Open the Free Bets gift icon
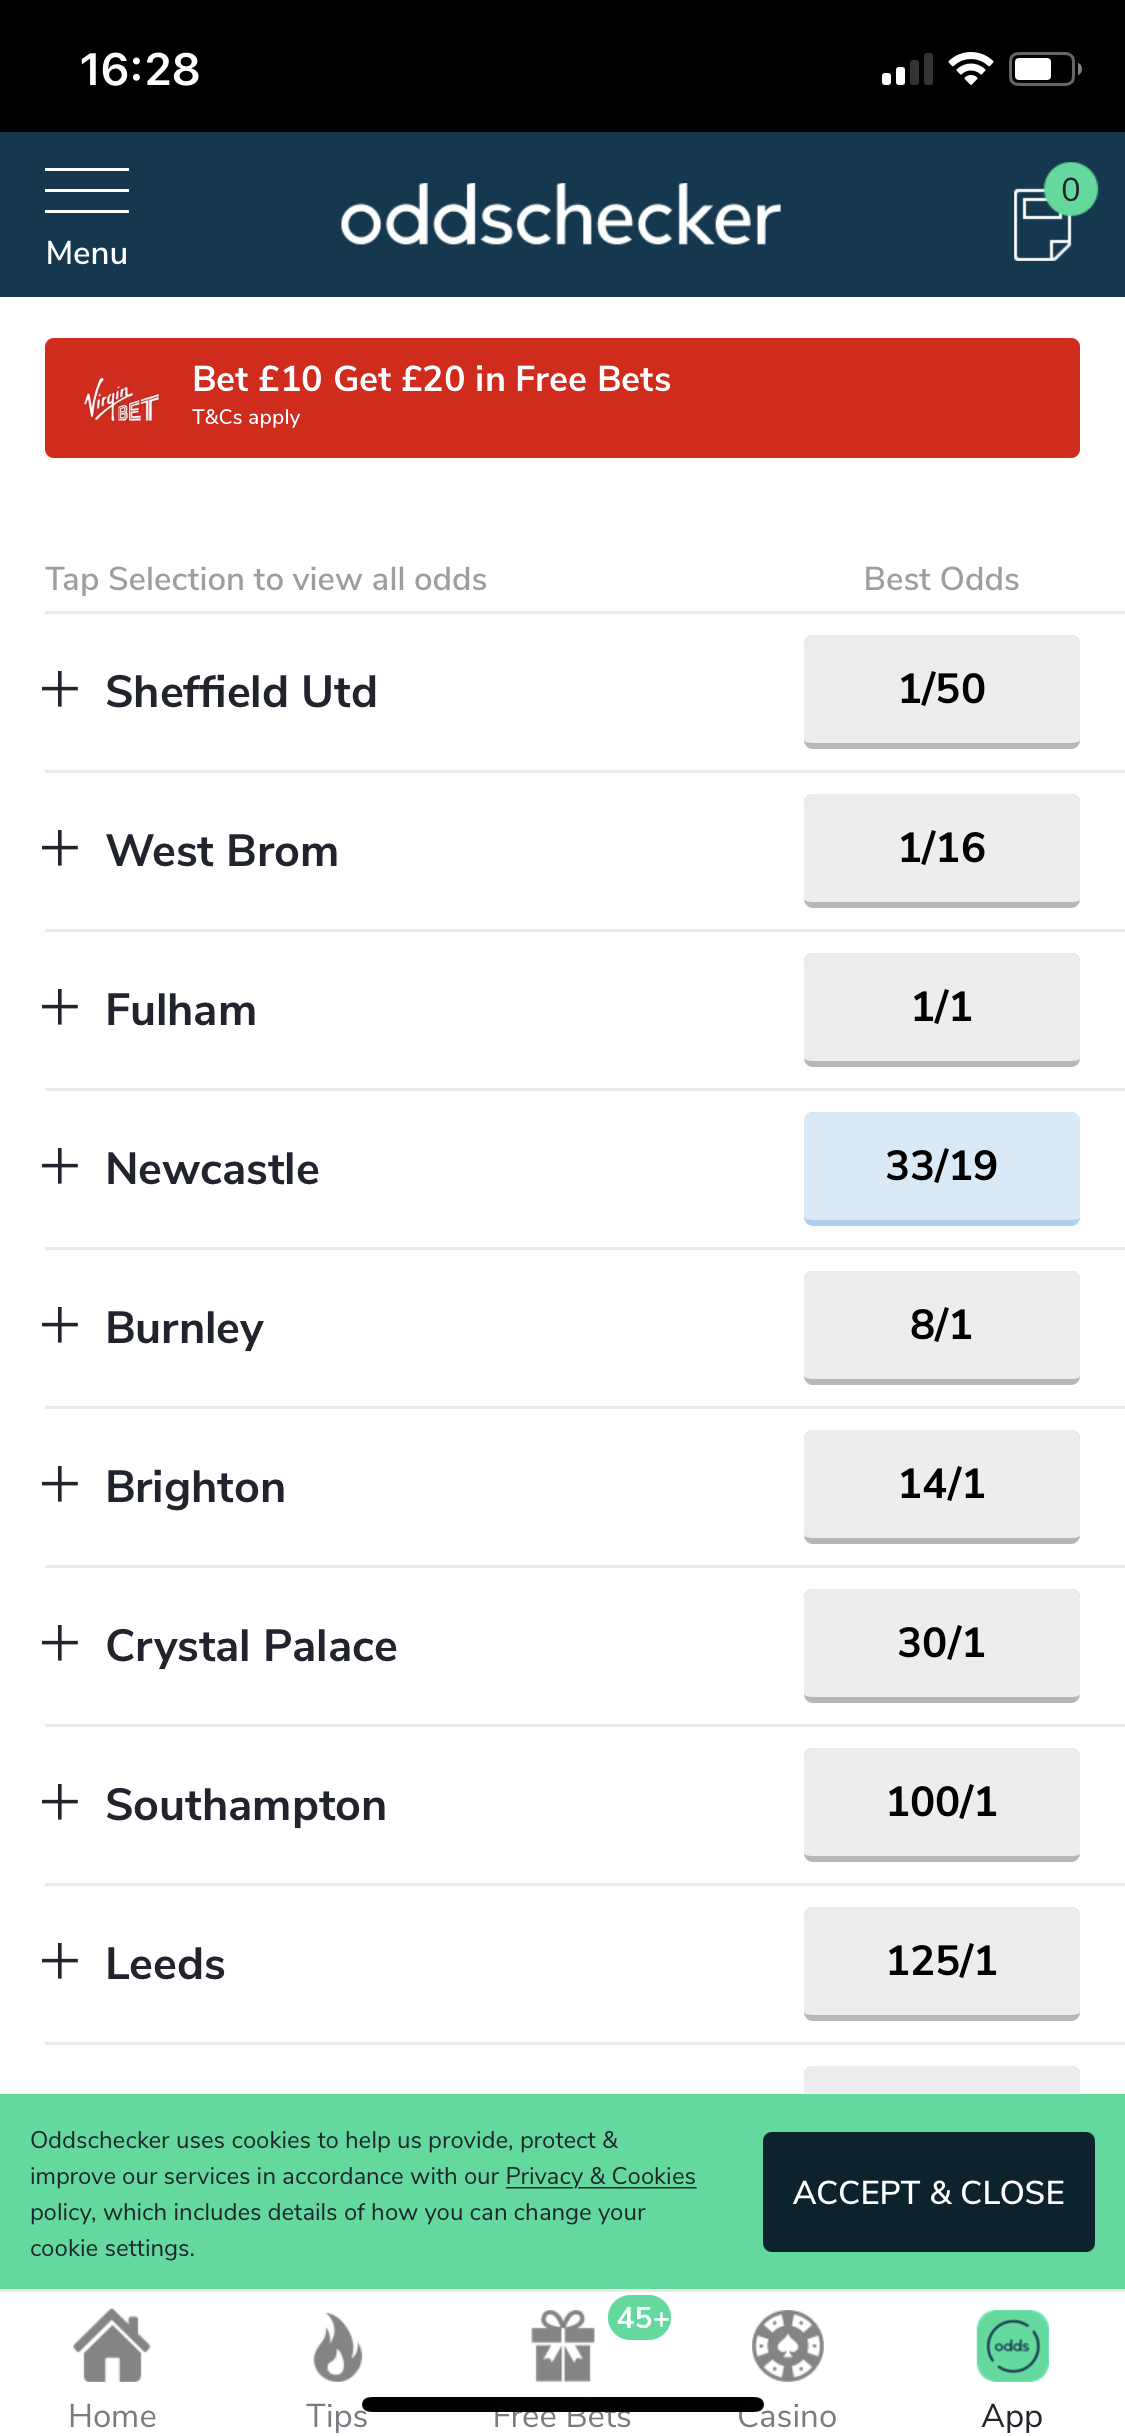This screenshot has height=2436, width=1125. point(563,2346)
